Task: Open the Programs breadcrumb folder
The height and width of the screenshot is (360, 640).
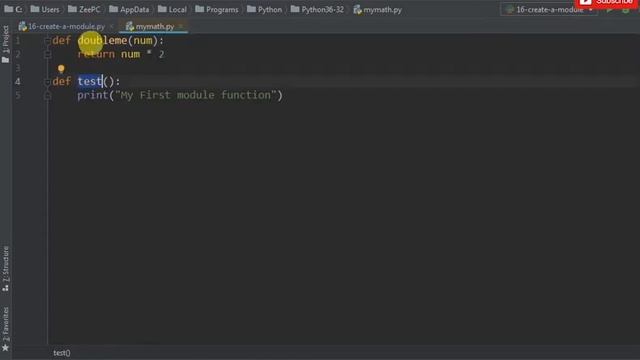Action: point(217,9)
